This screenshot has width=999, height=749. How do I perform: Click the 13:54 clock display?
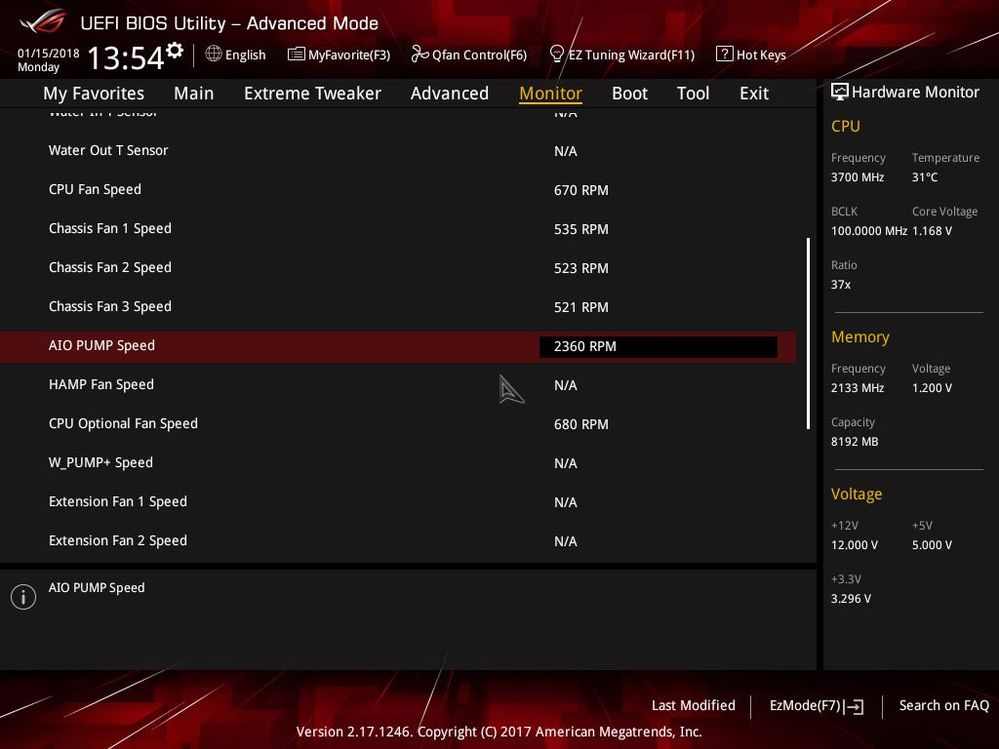(126, 58)
